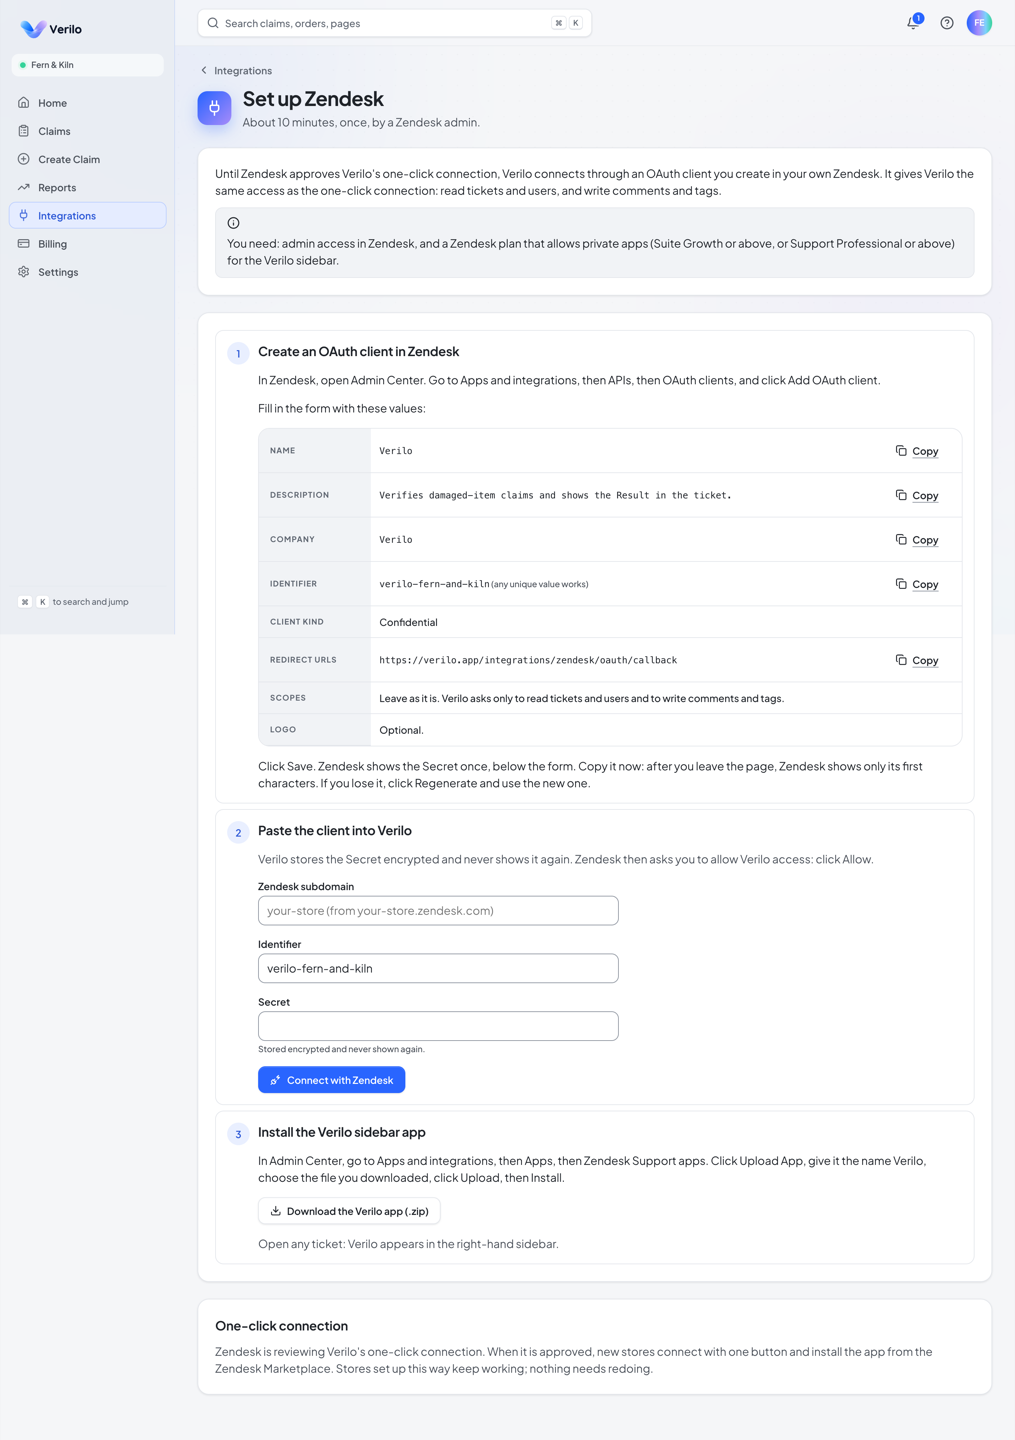
Task: Click the callback URL text
Action: pyautogui.click(x=528, y=660)
